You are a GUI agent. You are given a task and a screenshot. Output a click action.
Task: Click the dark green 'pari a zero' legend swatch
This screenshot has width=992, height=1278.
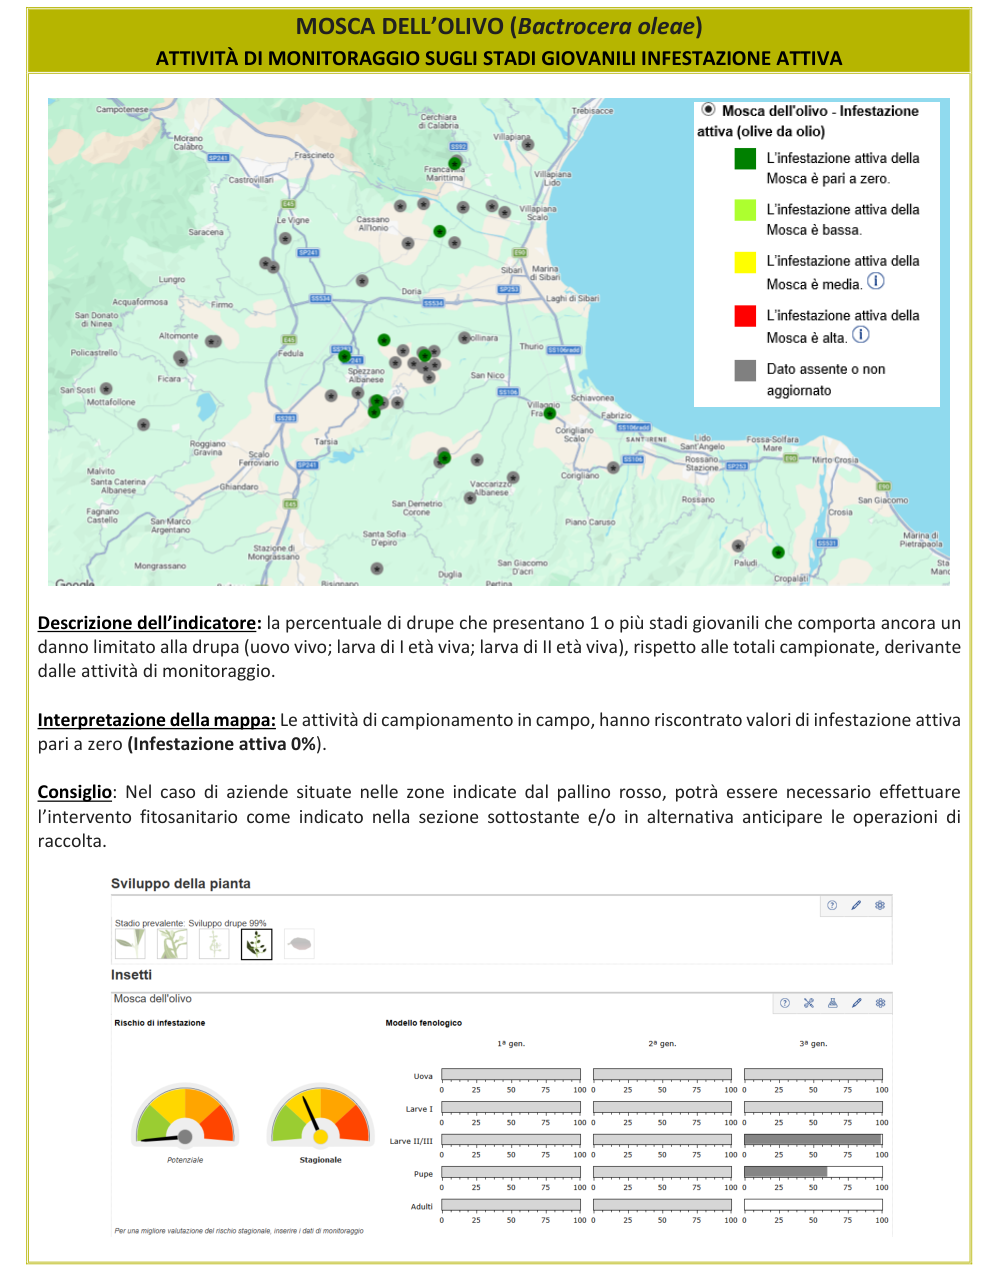[745, 158]
